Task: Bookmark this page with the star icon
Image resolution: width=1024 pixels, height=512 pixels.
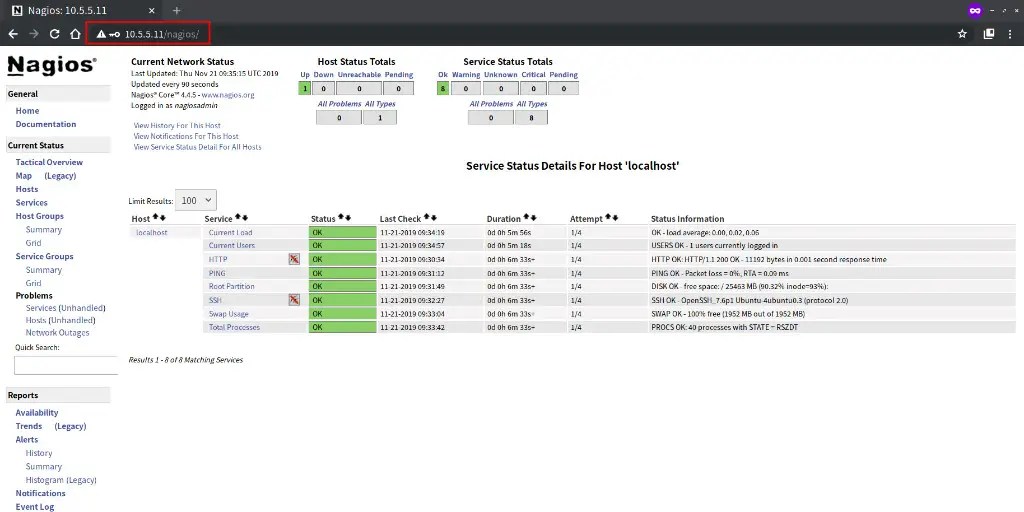Action: (x=962, y=34)
